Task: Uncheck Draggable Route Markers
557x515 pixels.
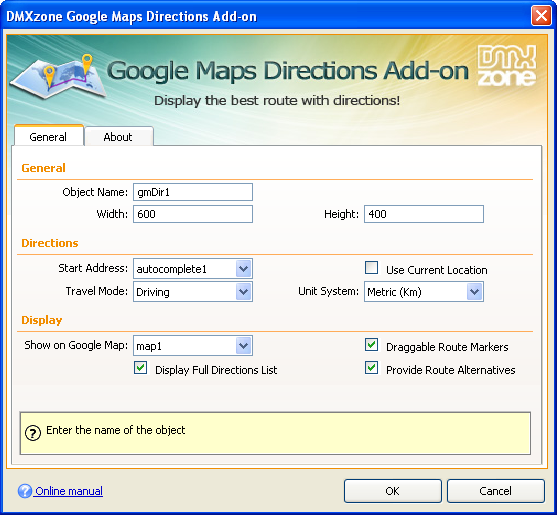Action: tap(372, 345)
